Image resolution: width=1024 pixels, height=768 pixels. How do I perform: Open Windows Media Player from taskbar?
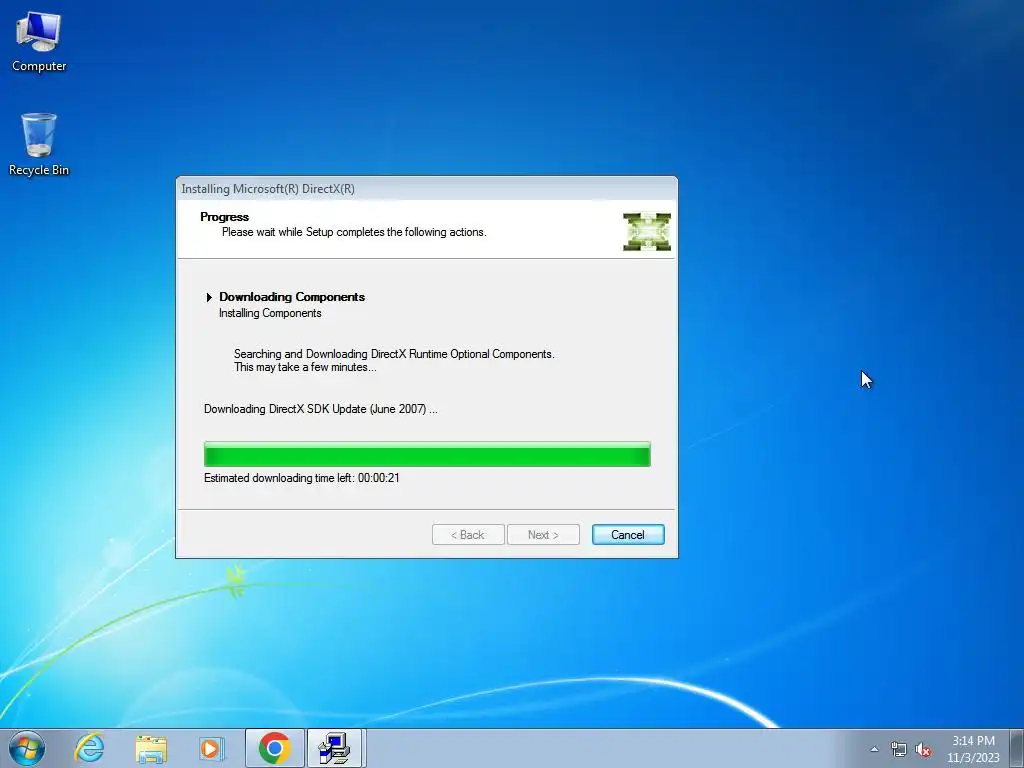click(211, 748)
